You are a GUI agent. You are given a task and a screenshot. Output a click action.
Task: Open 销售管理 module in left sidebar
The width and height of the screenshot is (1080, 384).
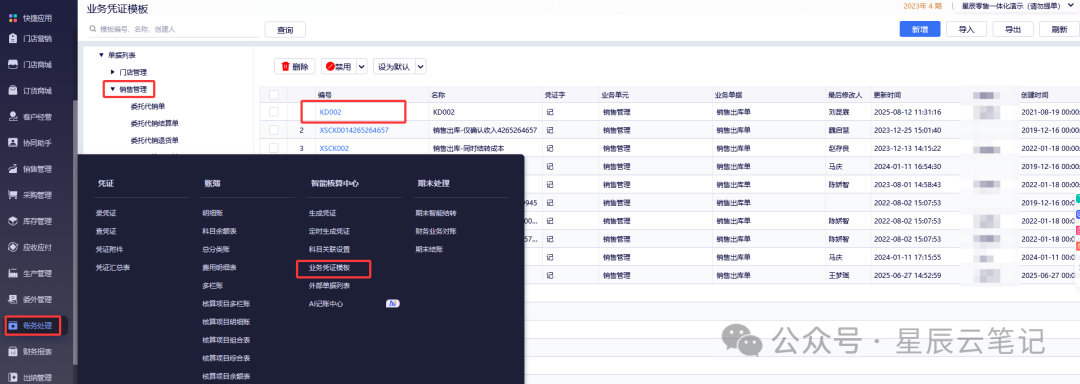tap(30, 169)
